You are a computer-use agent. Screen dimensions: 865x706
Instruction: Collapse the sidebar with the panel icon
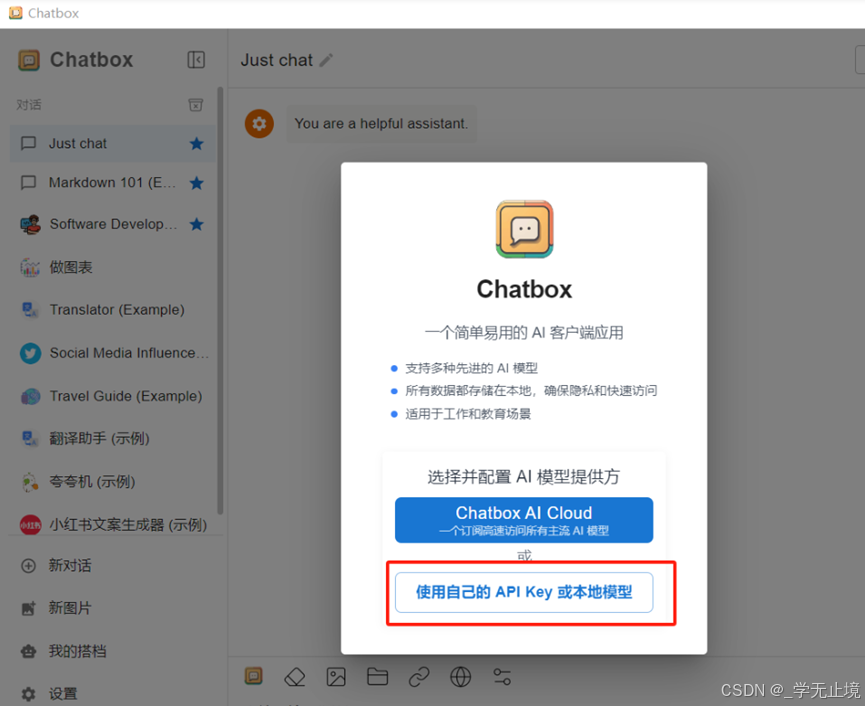(x=196, y=60)
